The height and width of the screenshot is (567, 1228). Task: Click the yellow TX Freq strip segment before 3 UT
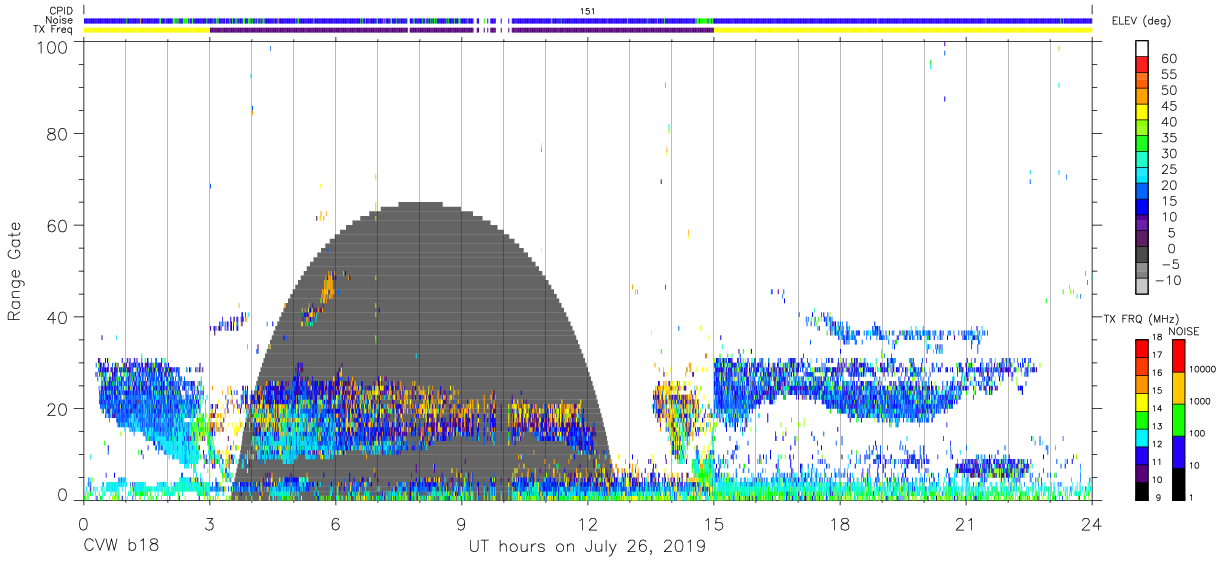click(147, 30)
